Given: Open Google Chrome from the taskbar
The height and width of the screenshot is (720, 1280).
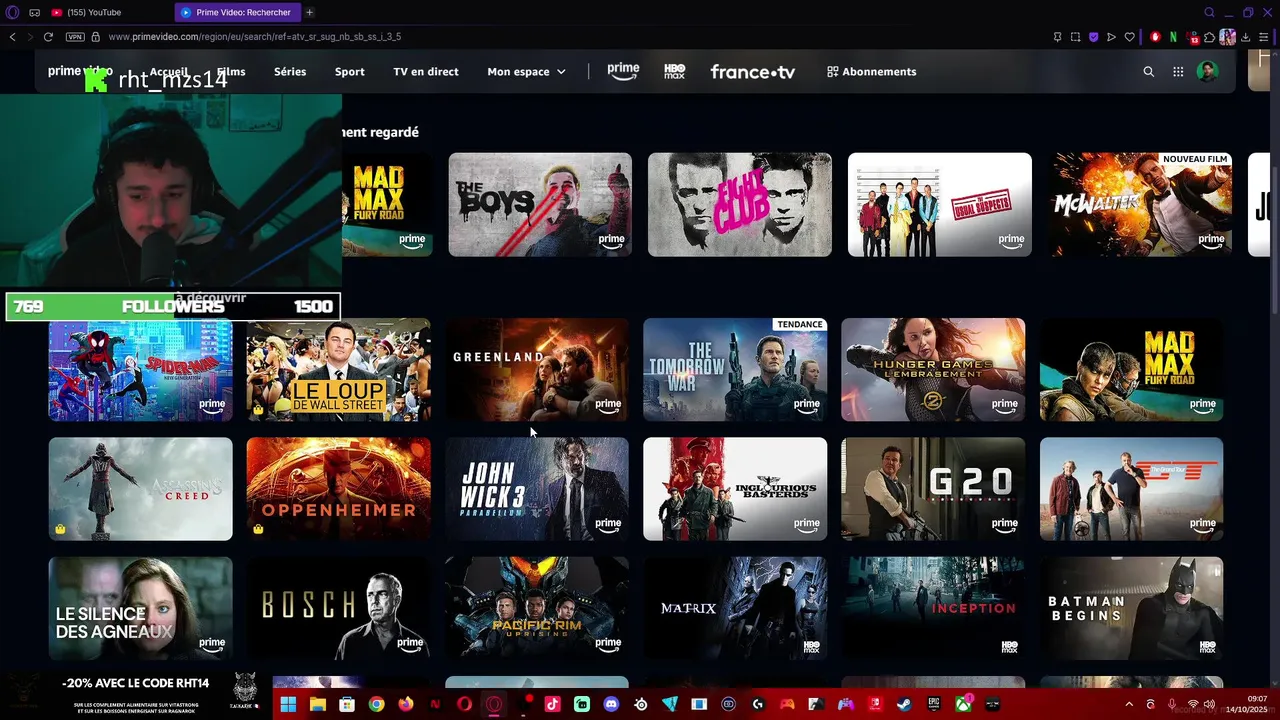Looking at the screenshot, I should [x=376, y=704].
